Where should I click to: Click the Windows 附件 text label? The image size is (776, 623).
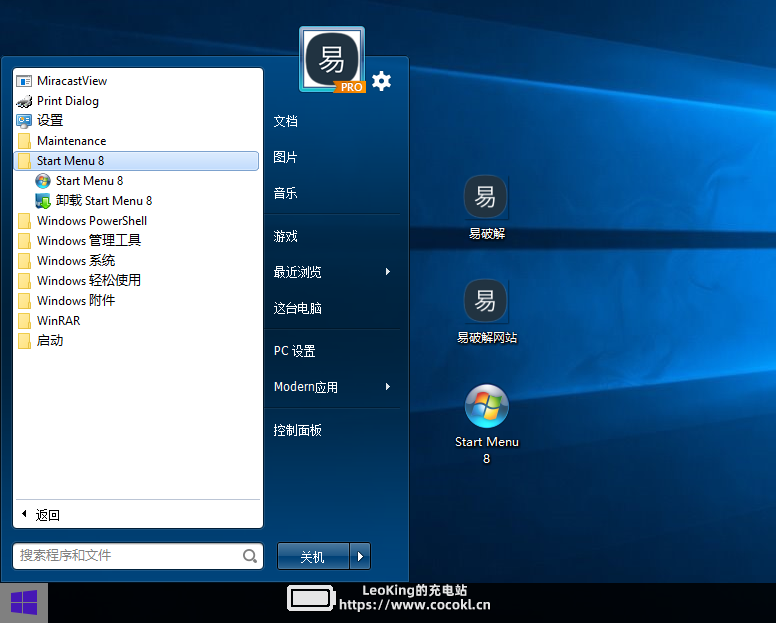coord(76,300)
